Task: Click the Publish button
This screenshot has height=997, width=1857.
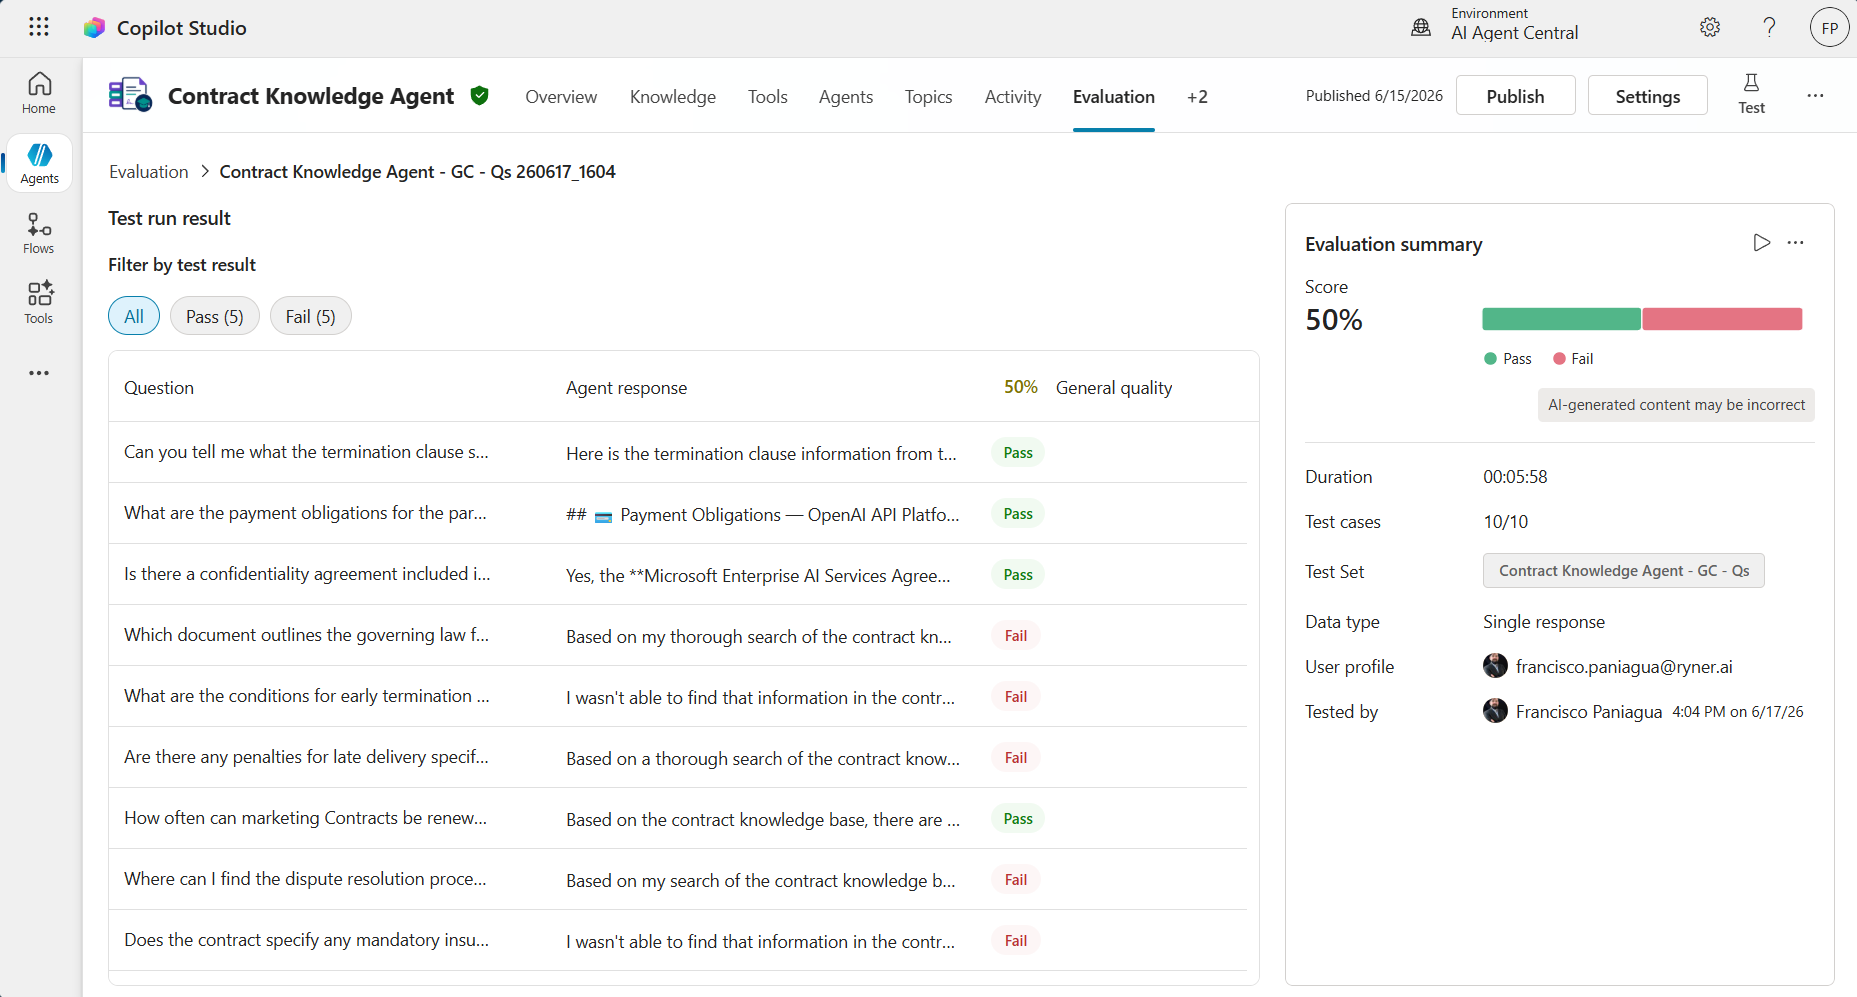Action: (1515, 96)
